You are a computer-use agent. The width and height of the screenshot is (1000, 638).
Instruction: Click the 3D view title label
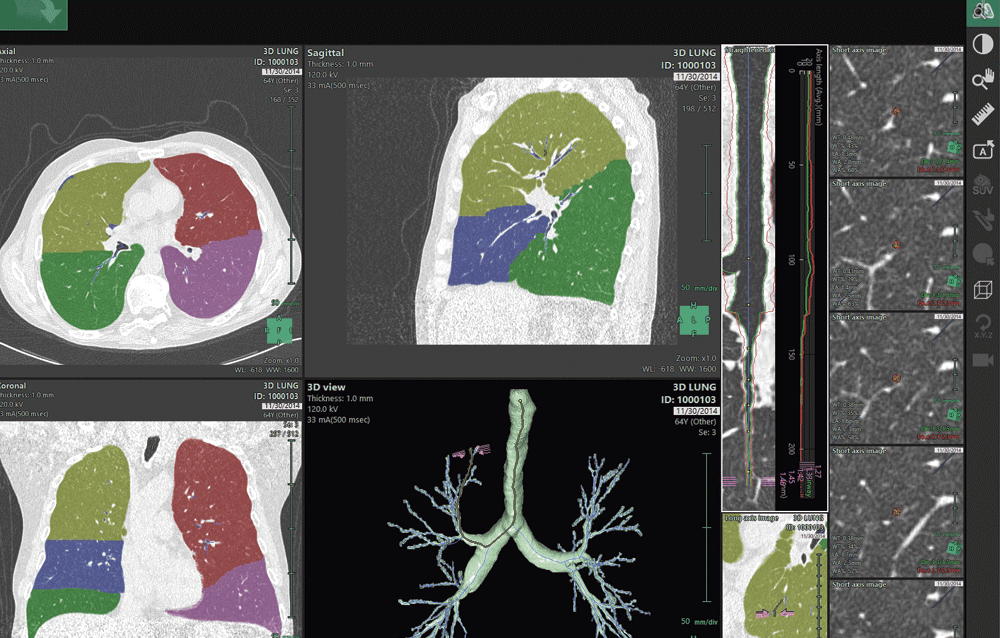[326, 387]
